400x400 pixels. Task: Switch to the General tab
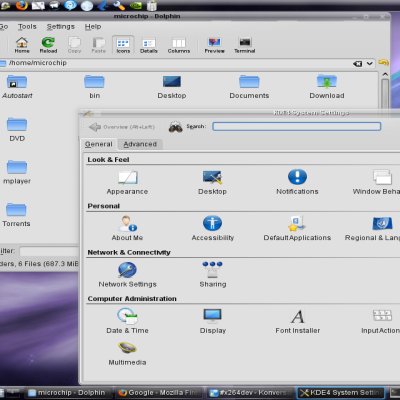(x=99, y=144)
